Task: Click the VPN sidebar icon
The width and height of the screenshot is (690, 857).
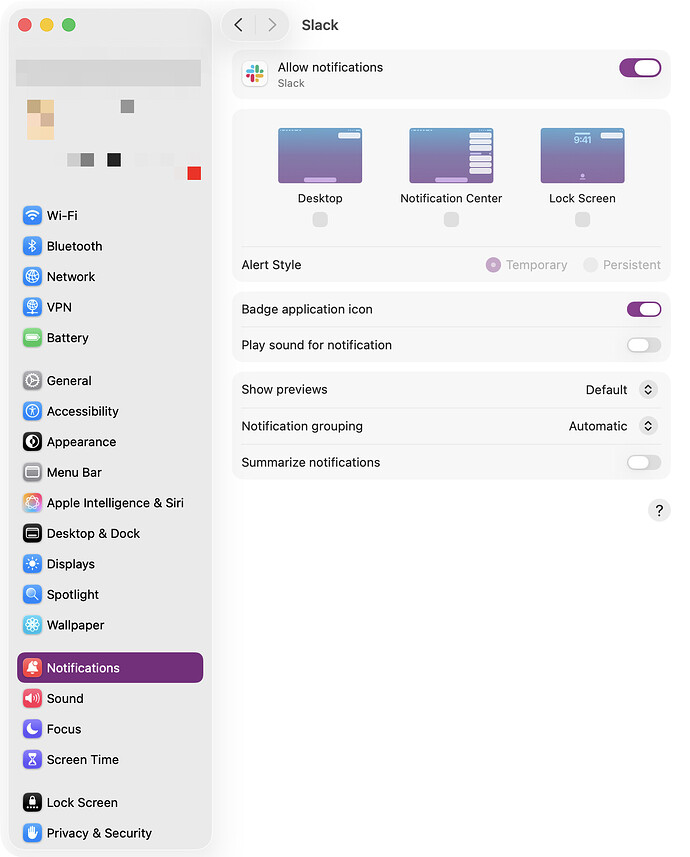Action: pyautogui.click(x=32, y=308)
